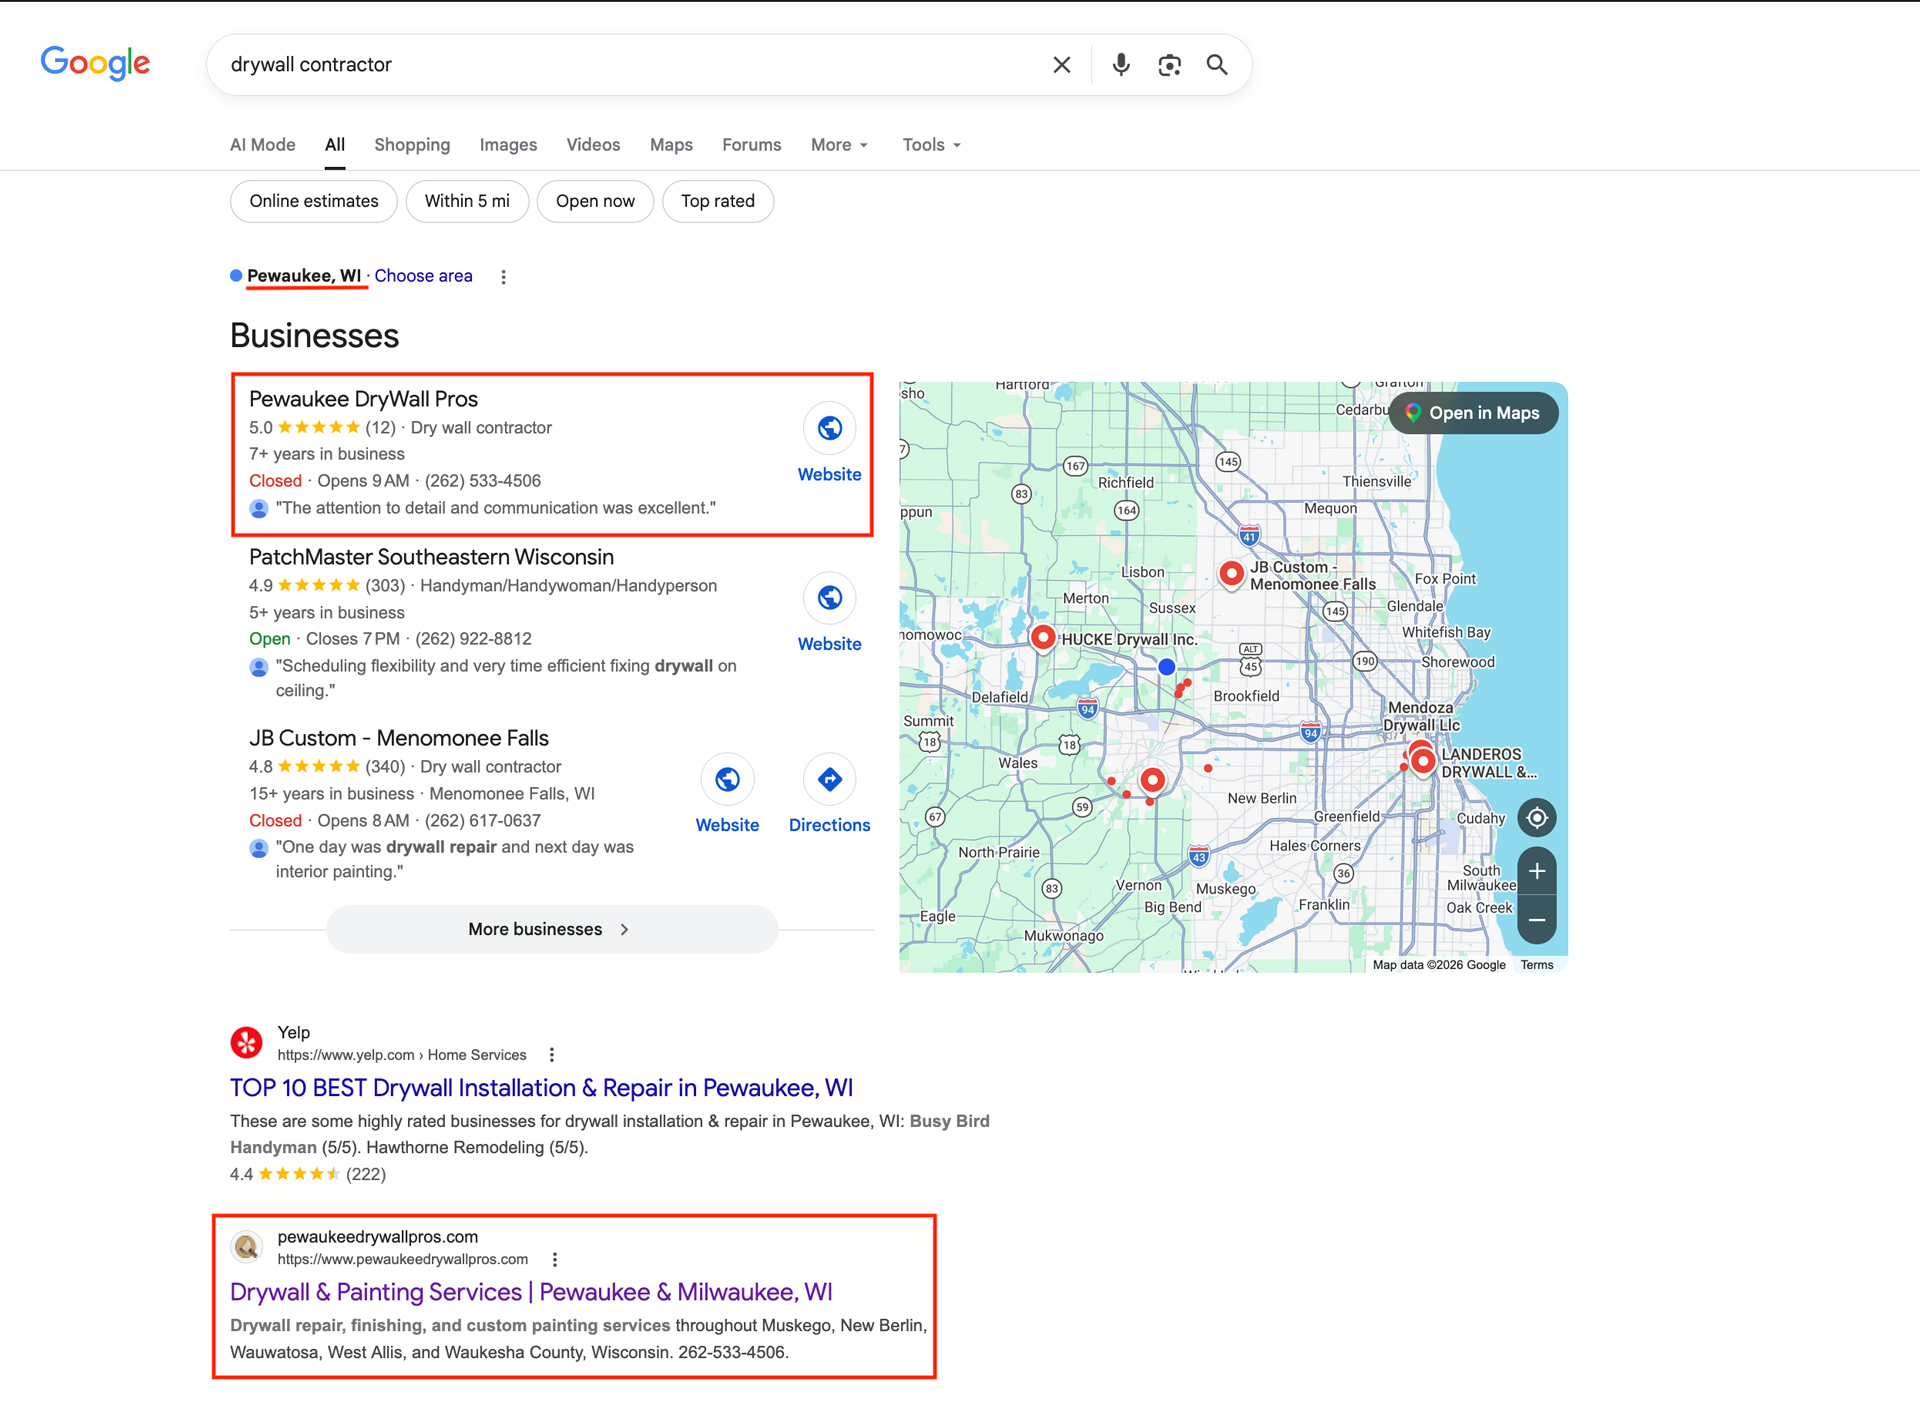Open the Website globe for Pewaukee DryWall Pros

coord(830,428)
